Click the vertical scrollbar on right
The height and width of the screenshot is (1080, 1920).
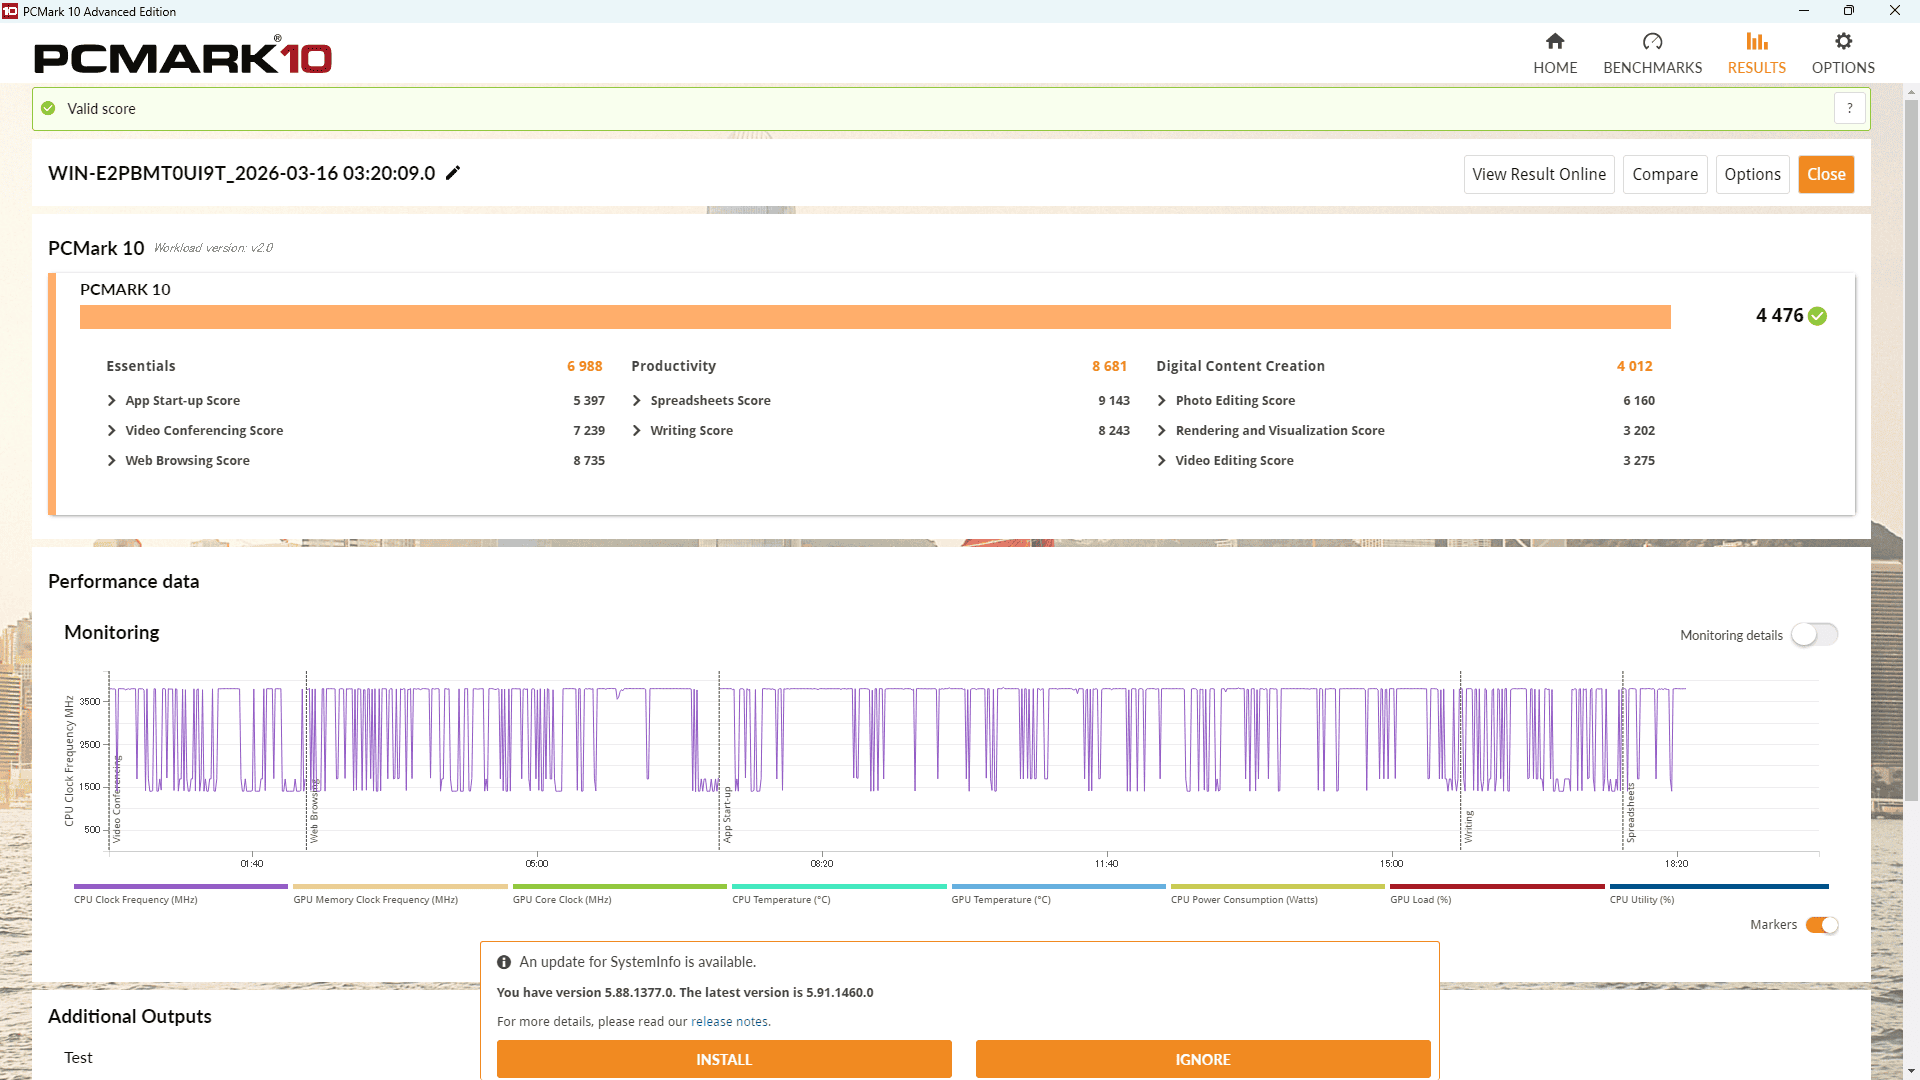click(1911, 450)
